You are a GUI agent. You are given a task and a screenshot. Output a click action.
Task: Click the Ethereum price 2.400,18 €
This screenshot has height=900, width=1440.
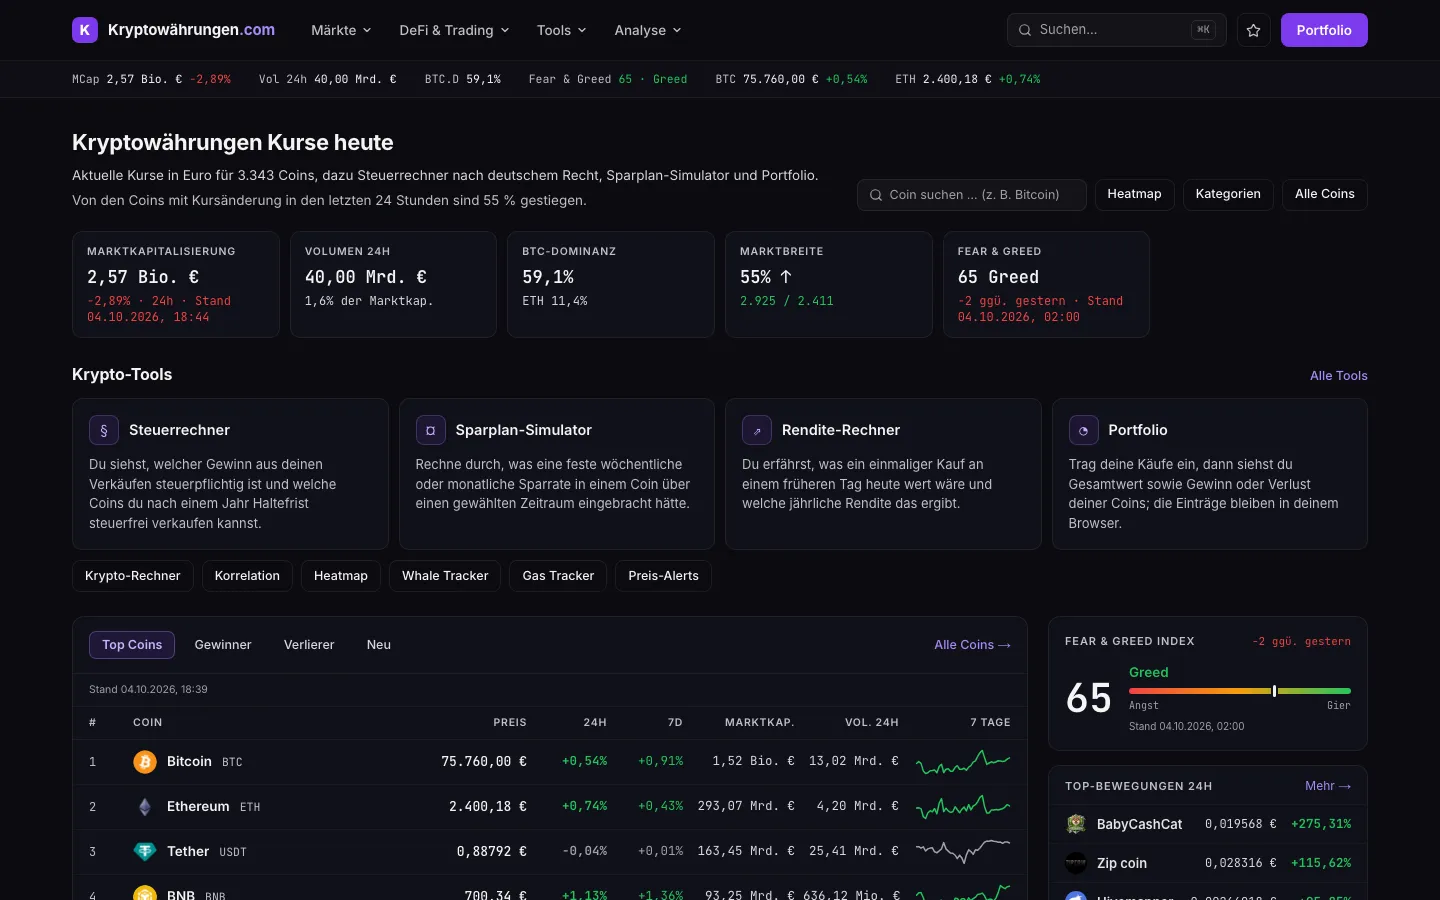point(487,807)
